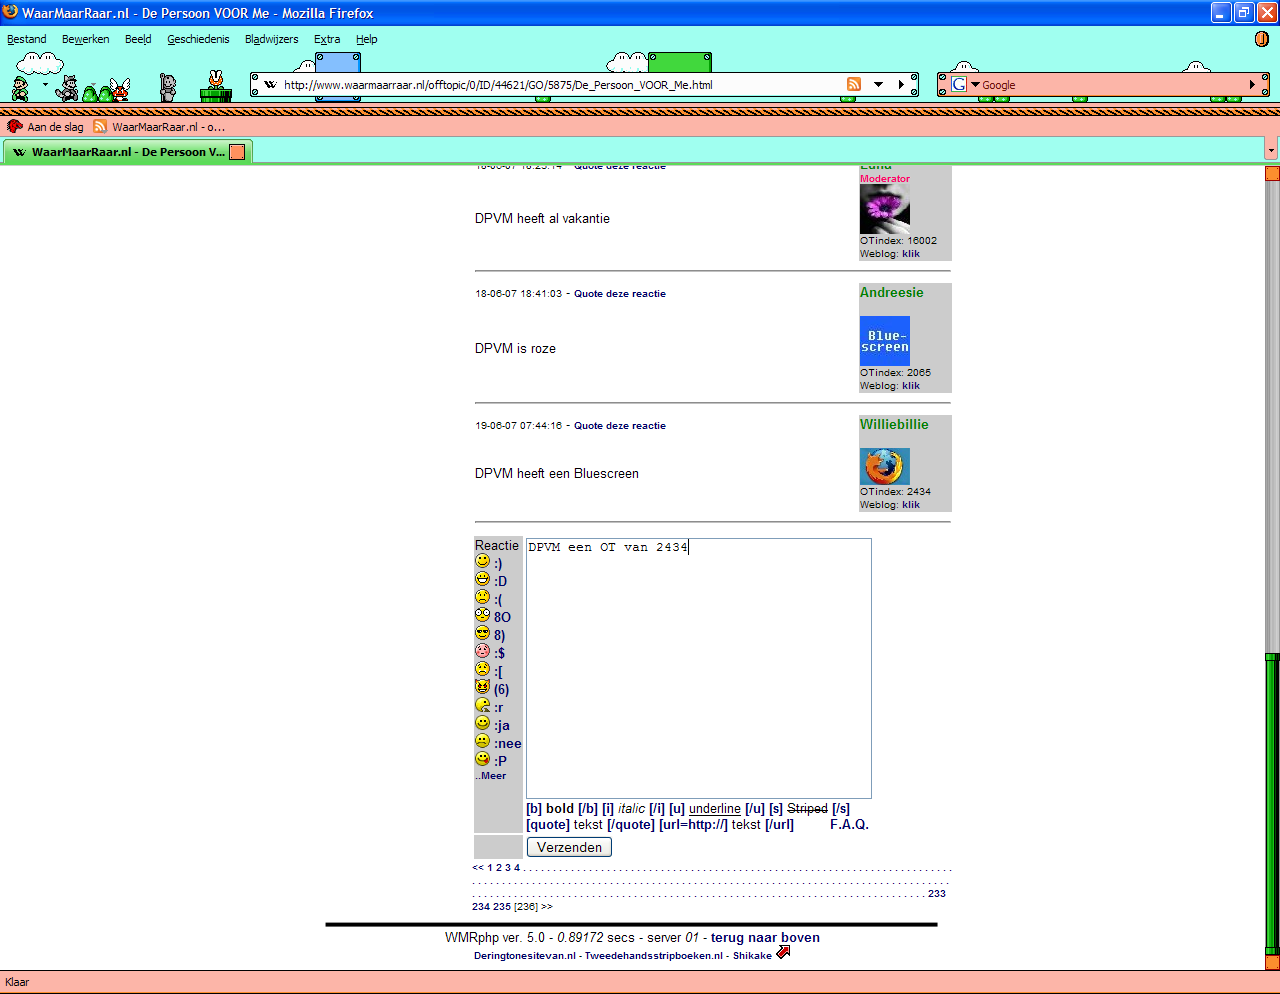Click the green vertical scrollbar thumb

click(1272, 804)
